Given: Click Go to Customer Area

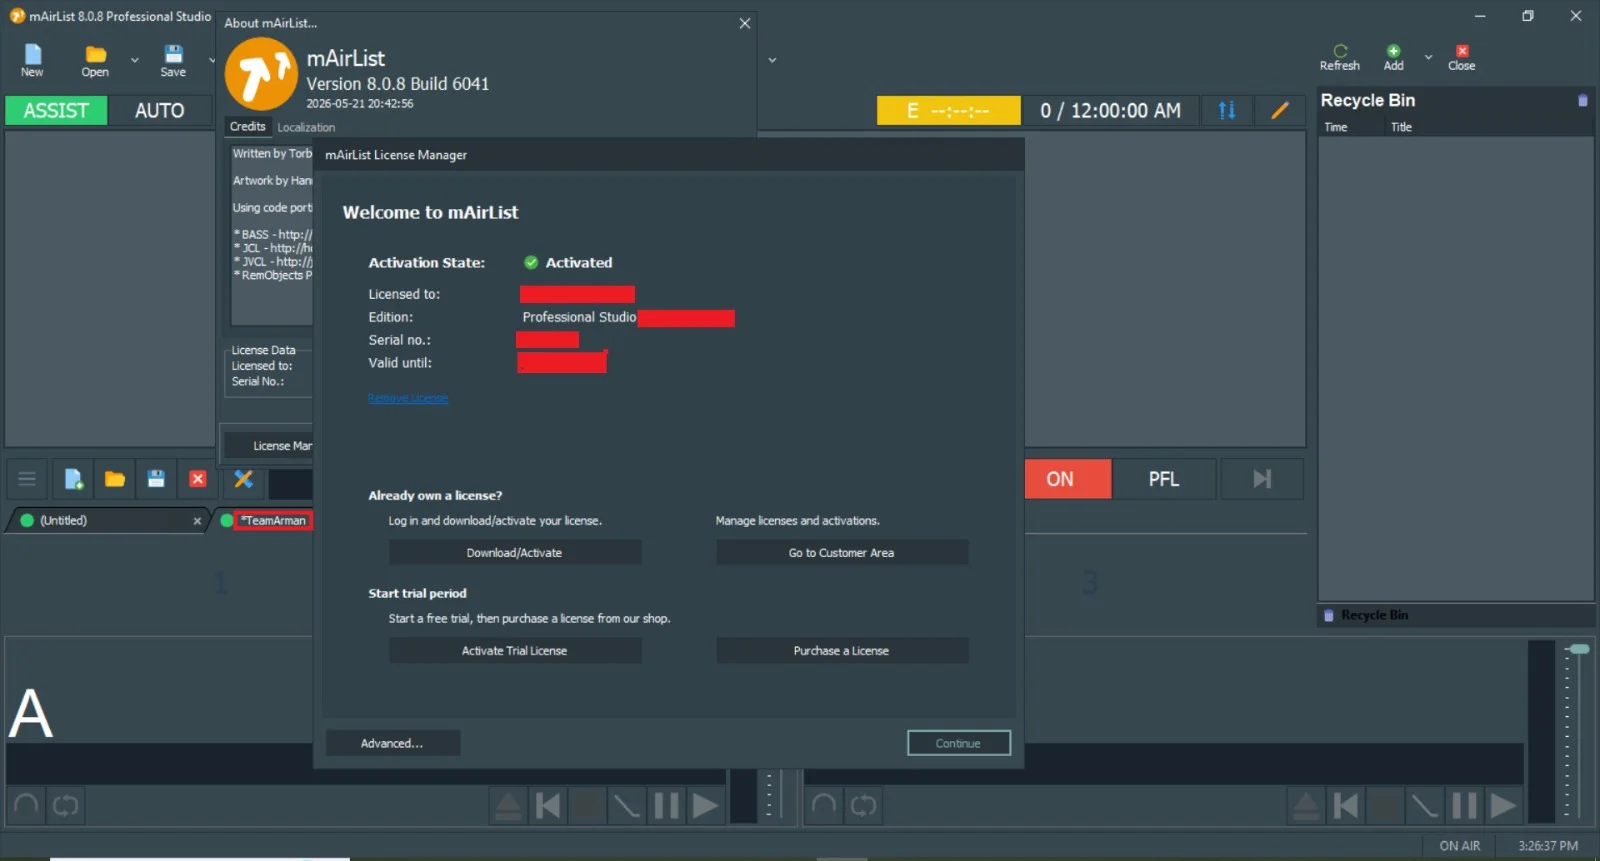Looking at the screenshot, I should (x=842, y=553).
